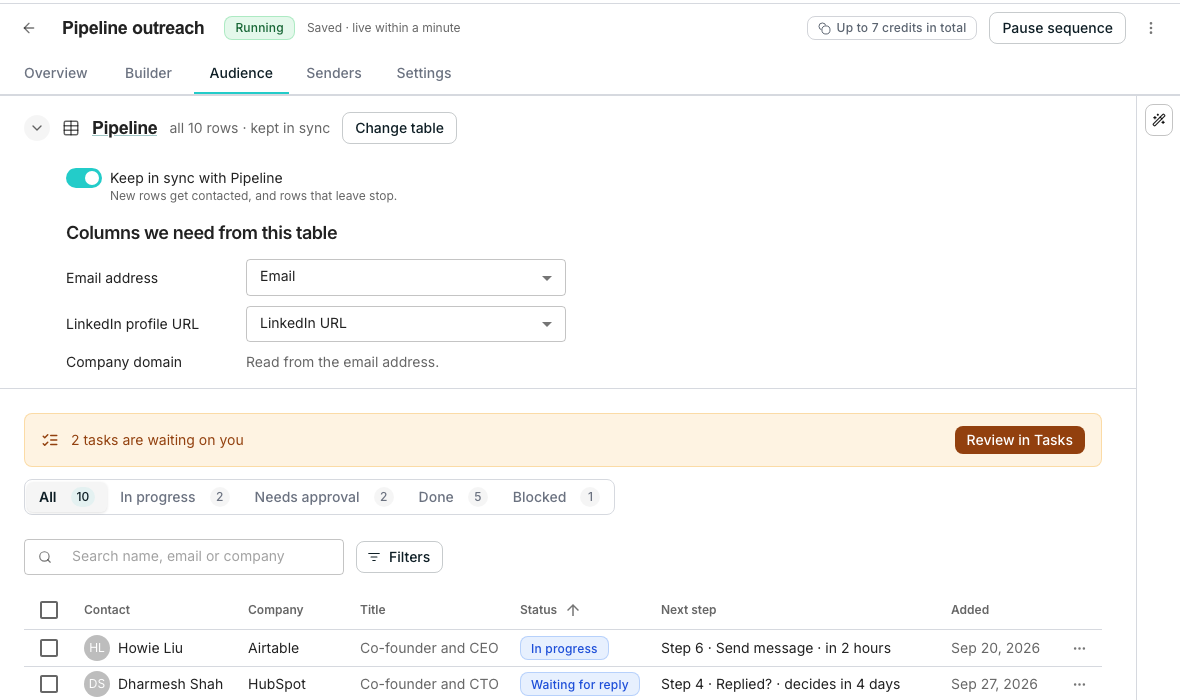Filter contacts by Needs approval

click(323, 497)
